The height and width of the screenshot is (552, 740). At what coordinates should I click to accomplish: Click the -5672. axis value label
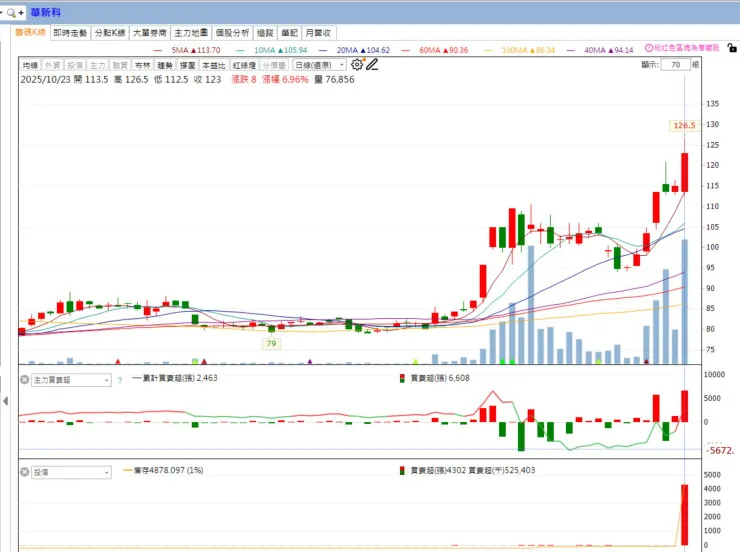720,451
